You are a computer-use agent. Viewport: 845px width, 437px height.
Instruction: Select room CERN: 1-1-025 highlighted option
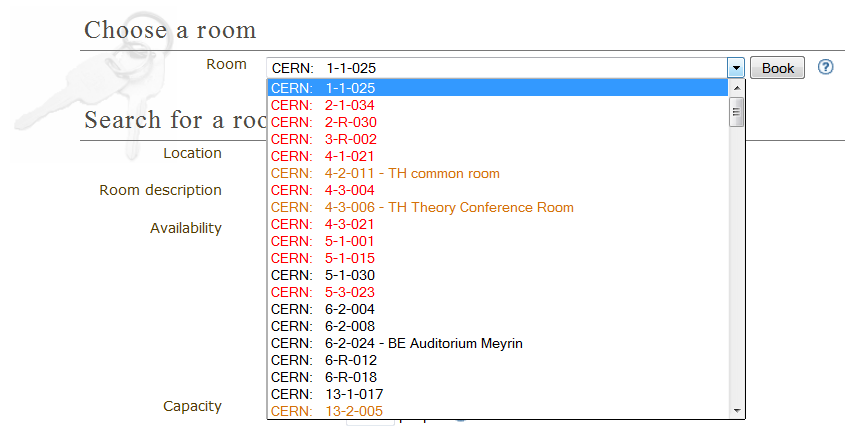498,88
